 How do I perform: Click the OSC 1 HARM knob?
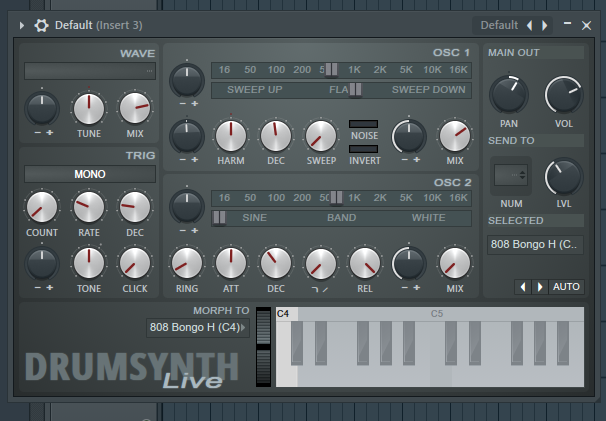click(231, 136)
